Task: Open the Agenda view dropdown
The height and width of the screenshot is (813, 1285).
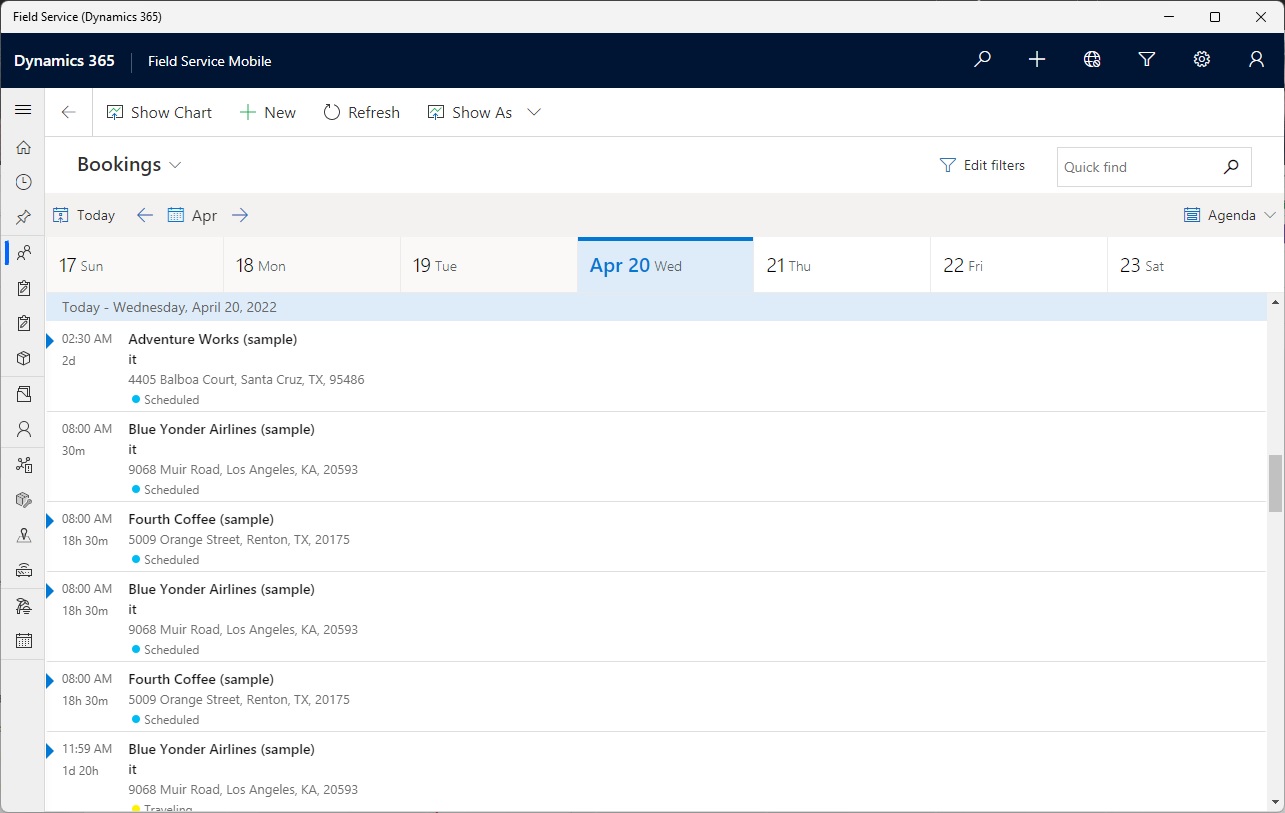Action: click(x=1230, y=215)
